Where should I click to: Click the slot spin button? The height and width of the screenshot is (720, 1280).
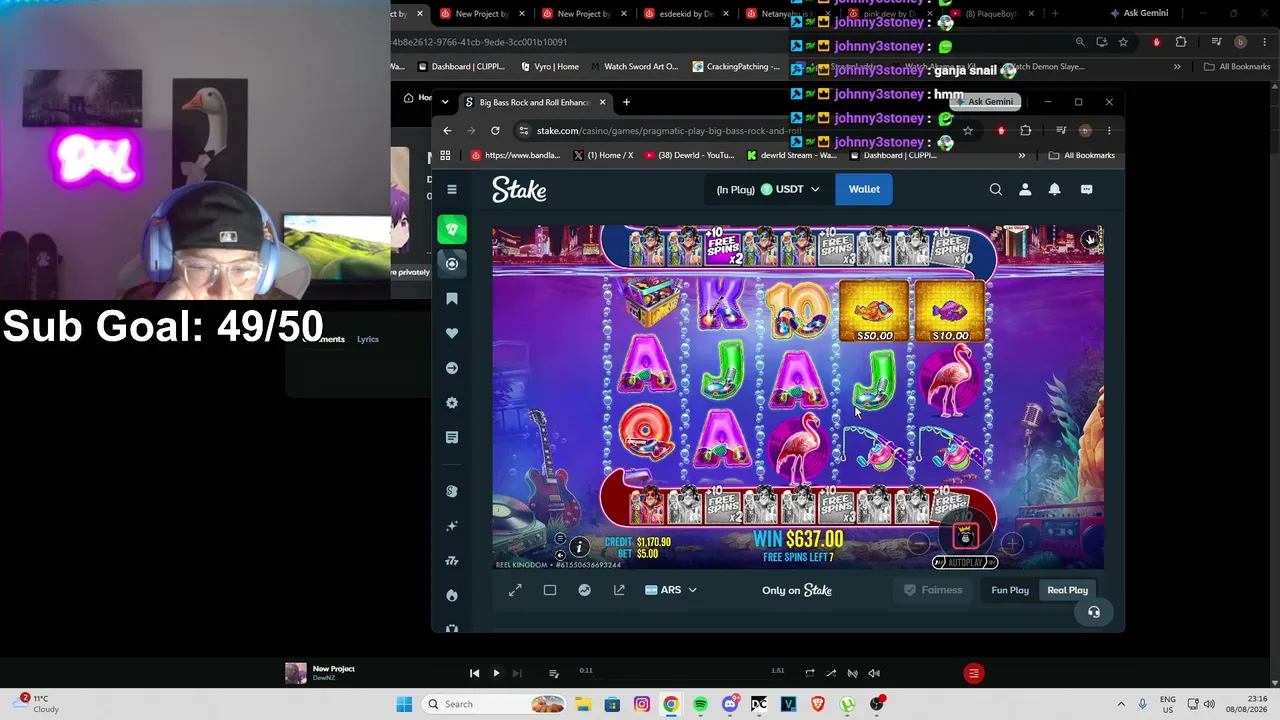pyautogui.click(x=965, y=537)
